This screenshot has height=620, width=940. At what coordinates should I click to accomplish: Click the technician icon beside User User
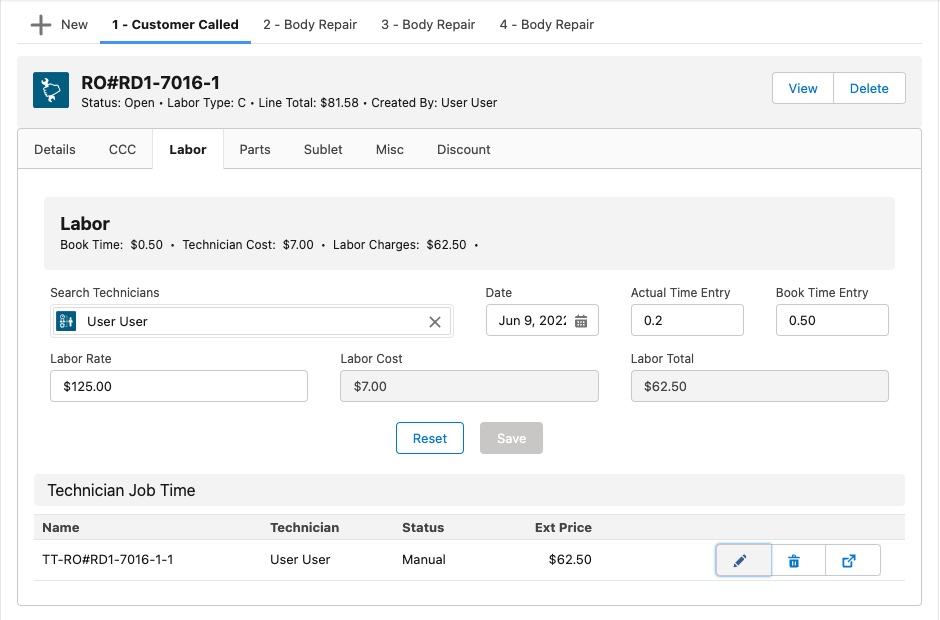pos(66,321)
